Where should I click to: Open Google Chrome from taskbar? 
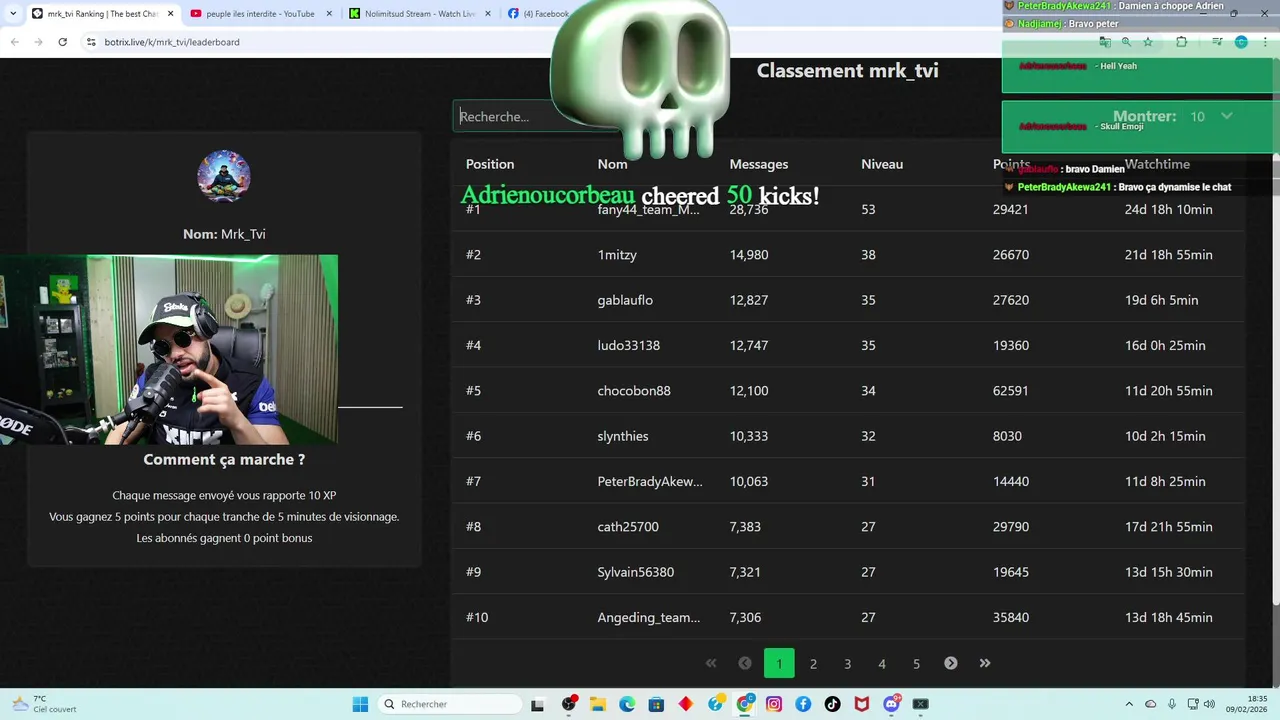744,704
